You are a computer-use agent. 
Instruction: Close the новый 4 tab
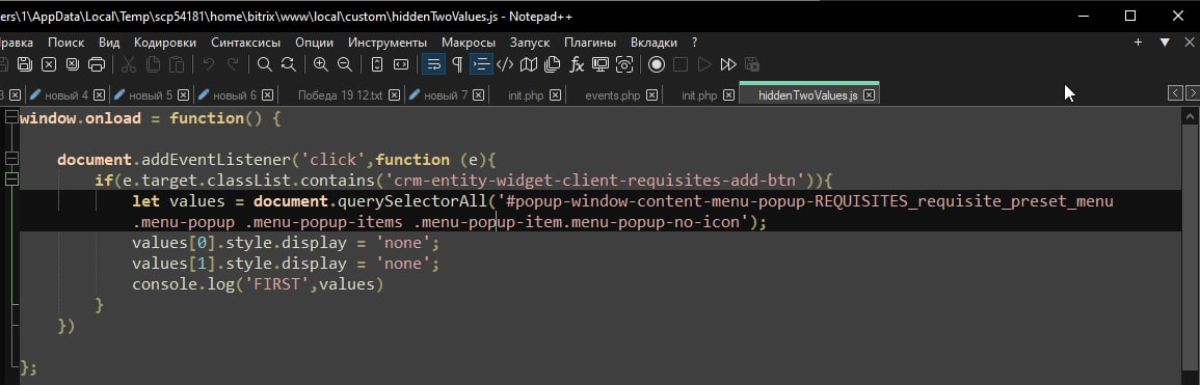(x=100, y=95)
